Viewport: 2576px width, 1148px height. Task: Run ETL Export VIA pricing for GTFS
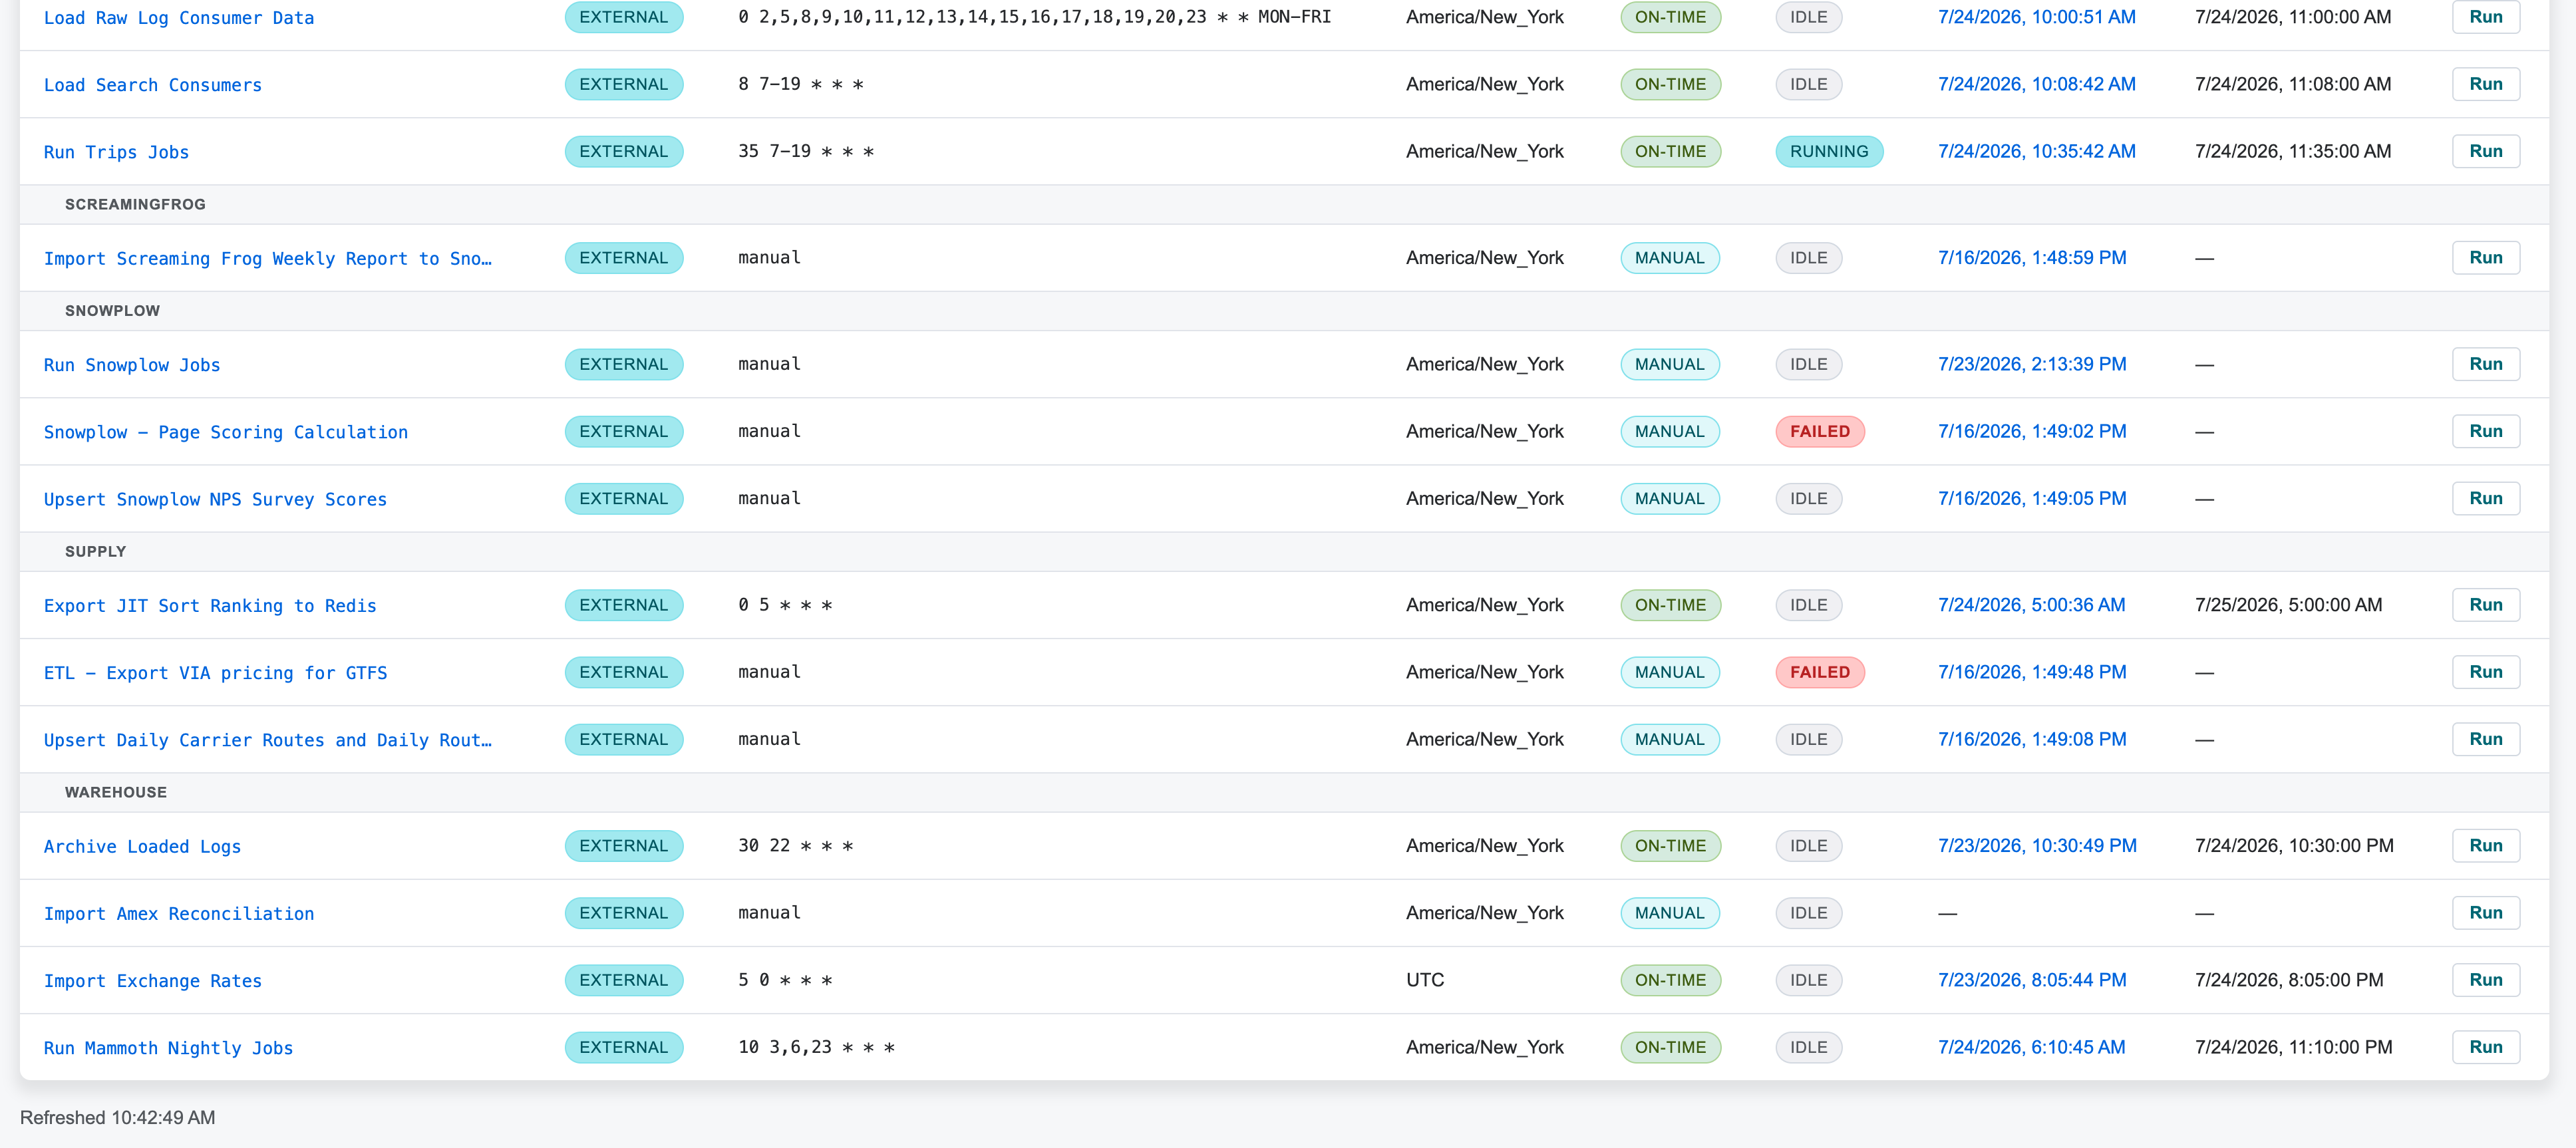coord(2486,672)
